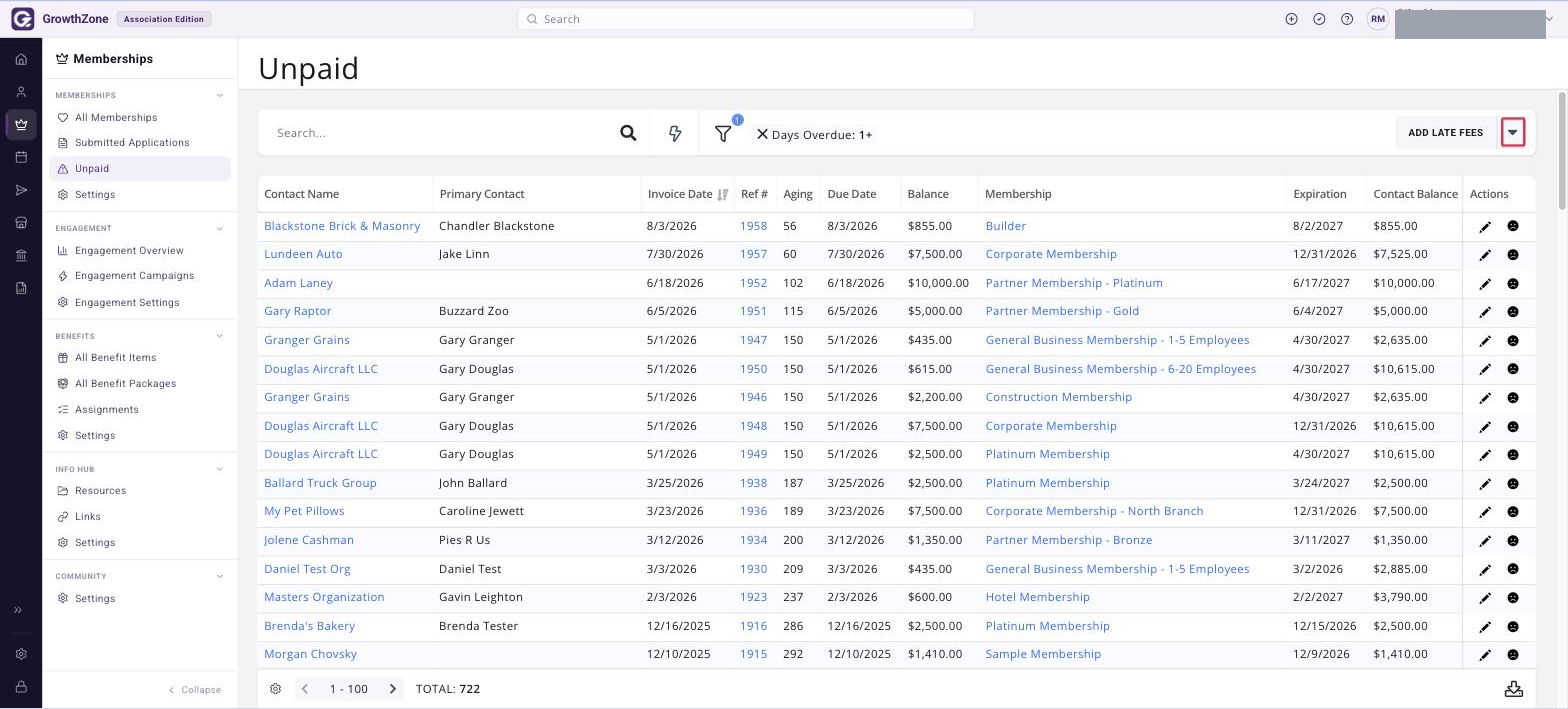This screenshot has width=1568, height=709.
Task: Open the Partner Membership - Platinum link
Action: pyautogui.click(x=1074, y=283)
